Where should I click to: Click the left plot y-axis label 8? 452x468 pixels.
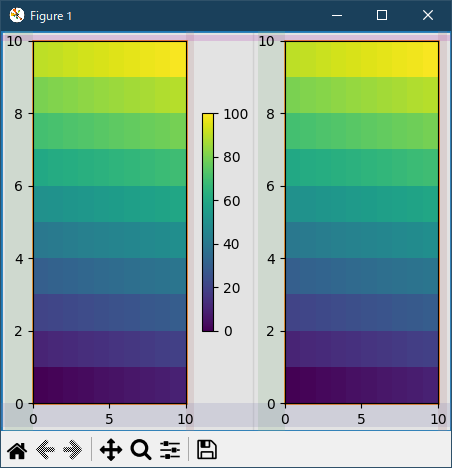point(18,114)
